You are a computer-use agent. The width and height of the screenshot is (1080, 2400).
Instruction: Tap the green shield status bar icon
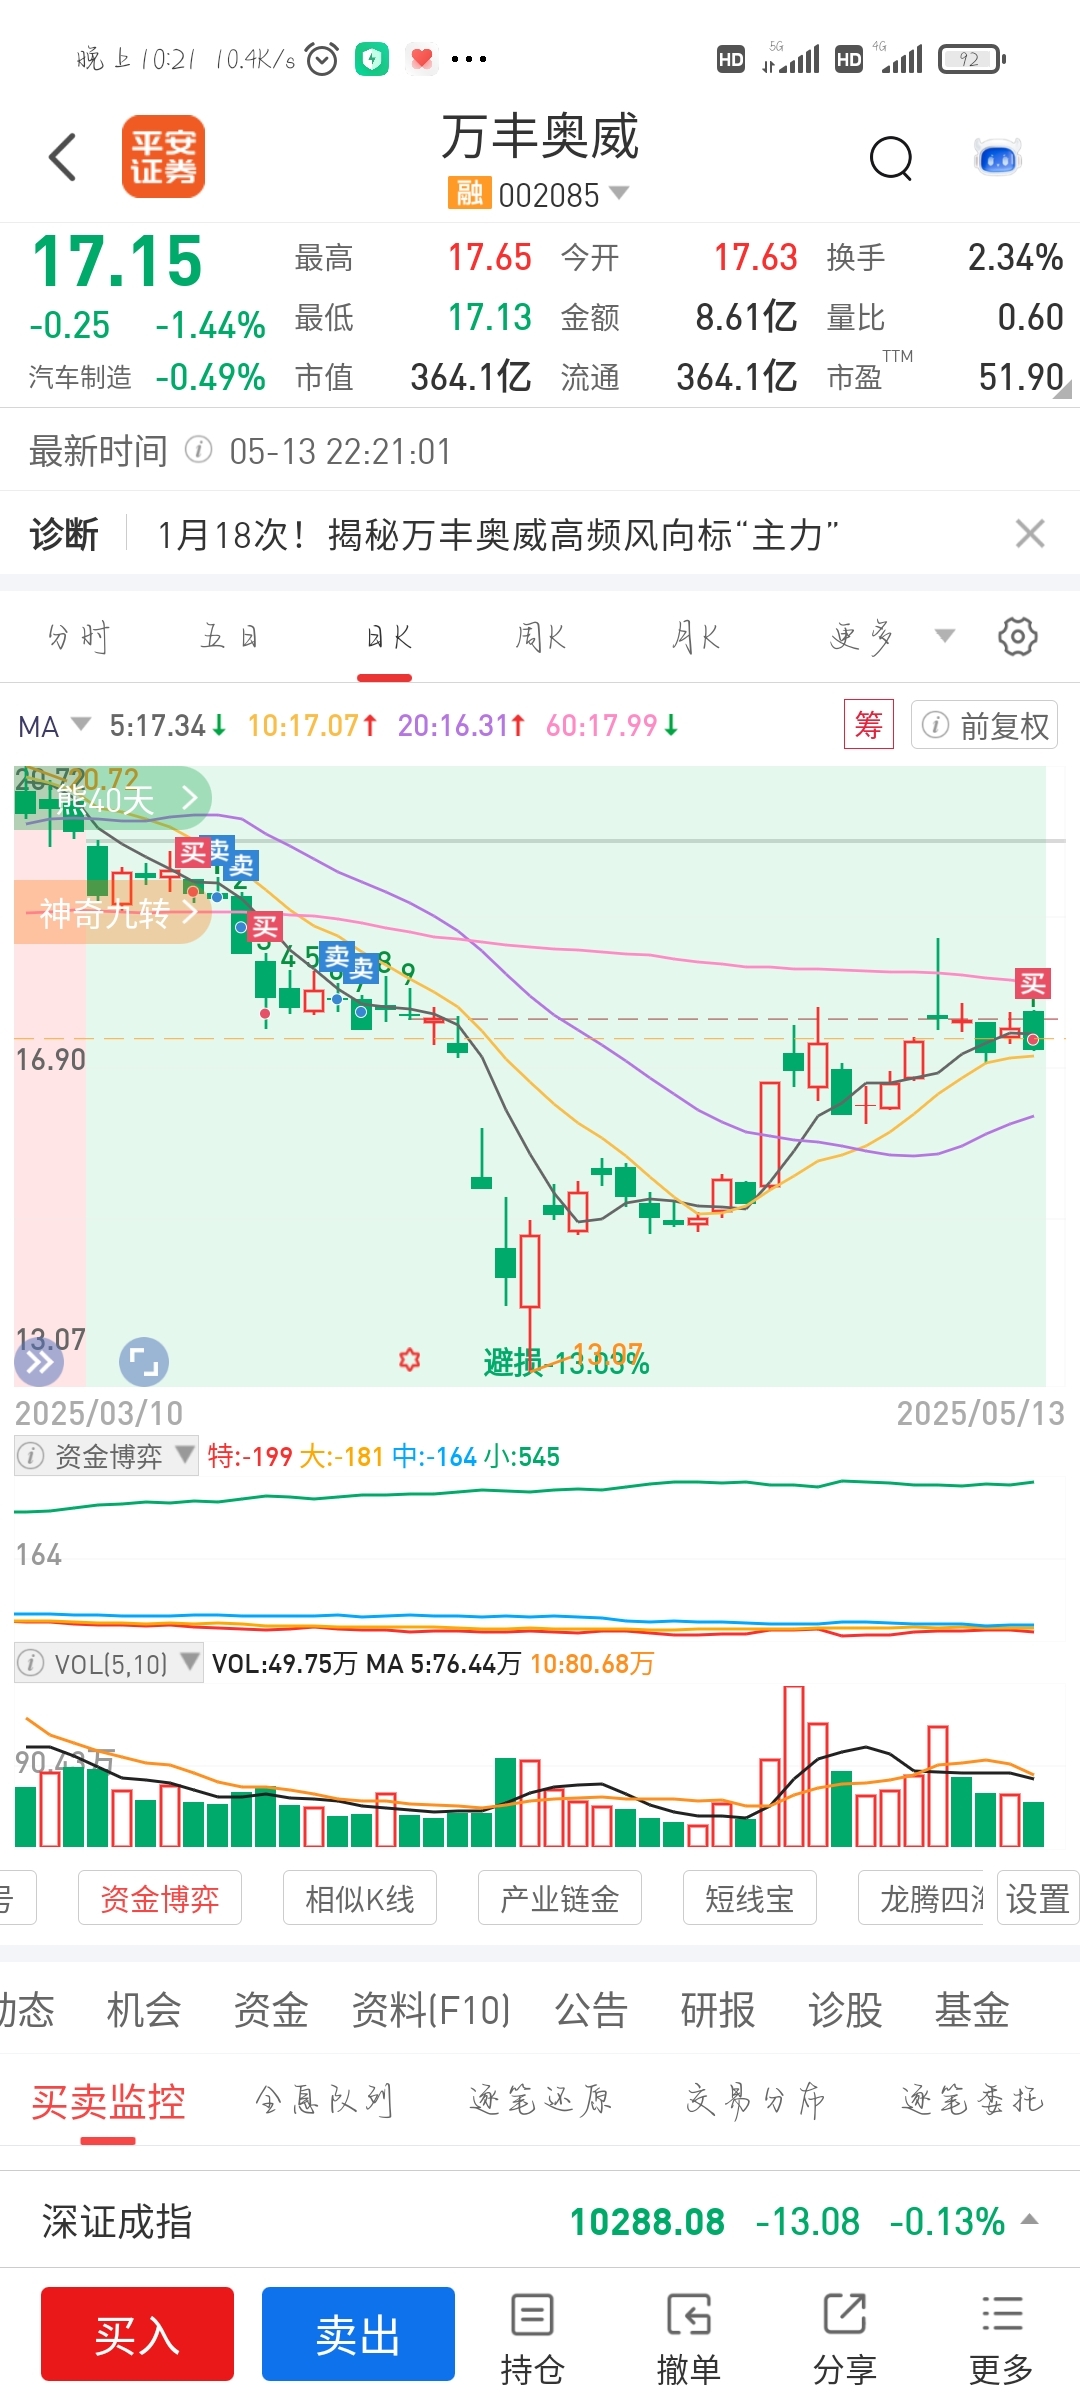point(372,59)
